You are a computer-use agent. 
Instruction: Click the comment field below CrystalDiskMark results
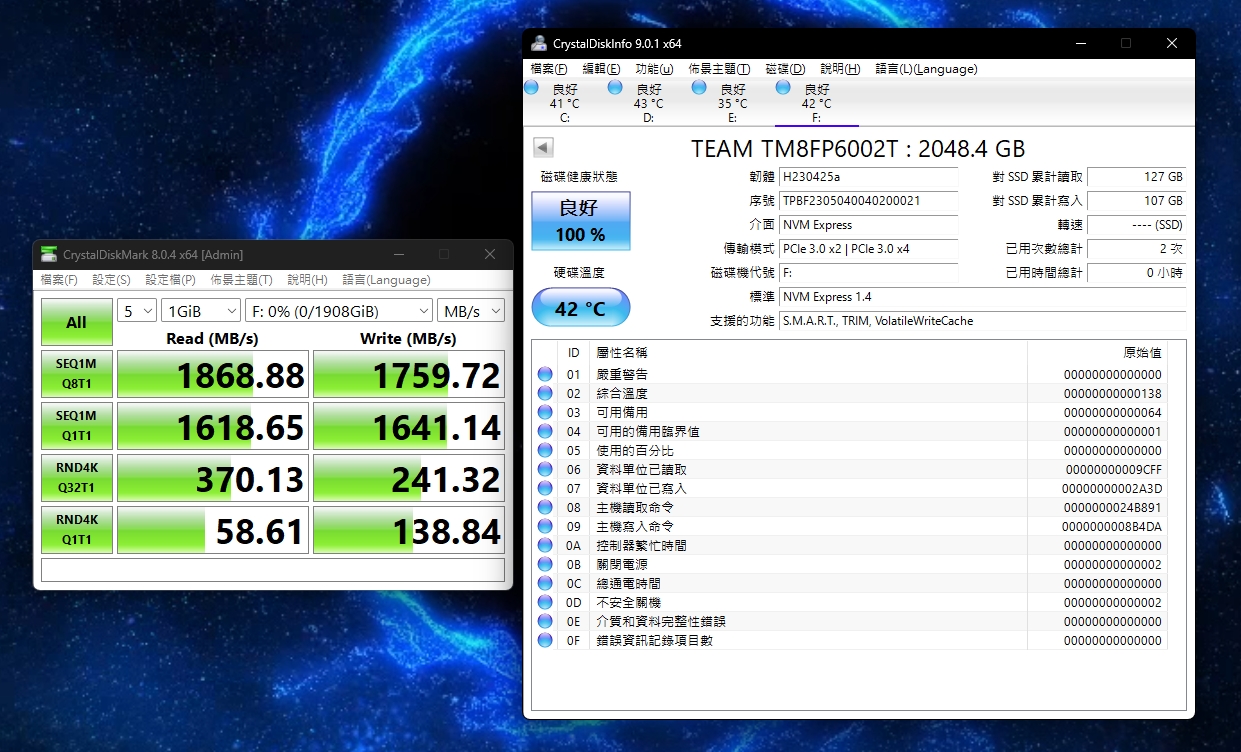pos(273,569)
